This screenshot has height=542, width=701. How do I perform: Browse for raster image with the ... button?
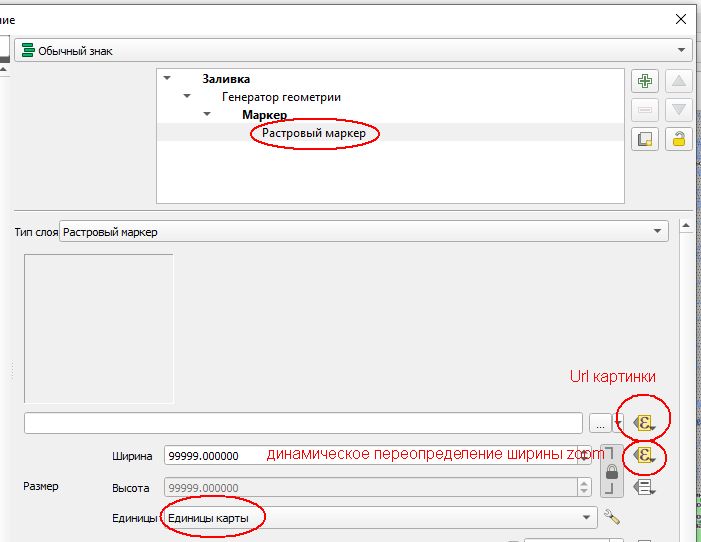pos(600,423)
